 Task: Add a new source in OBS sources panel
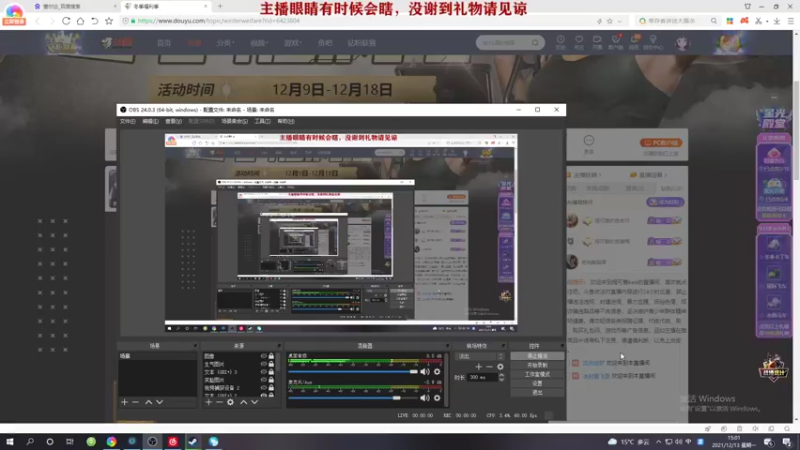[208, 402]
